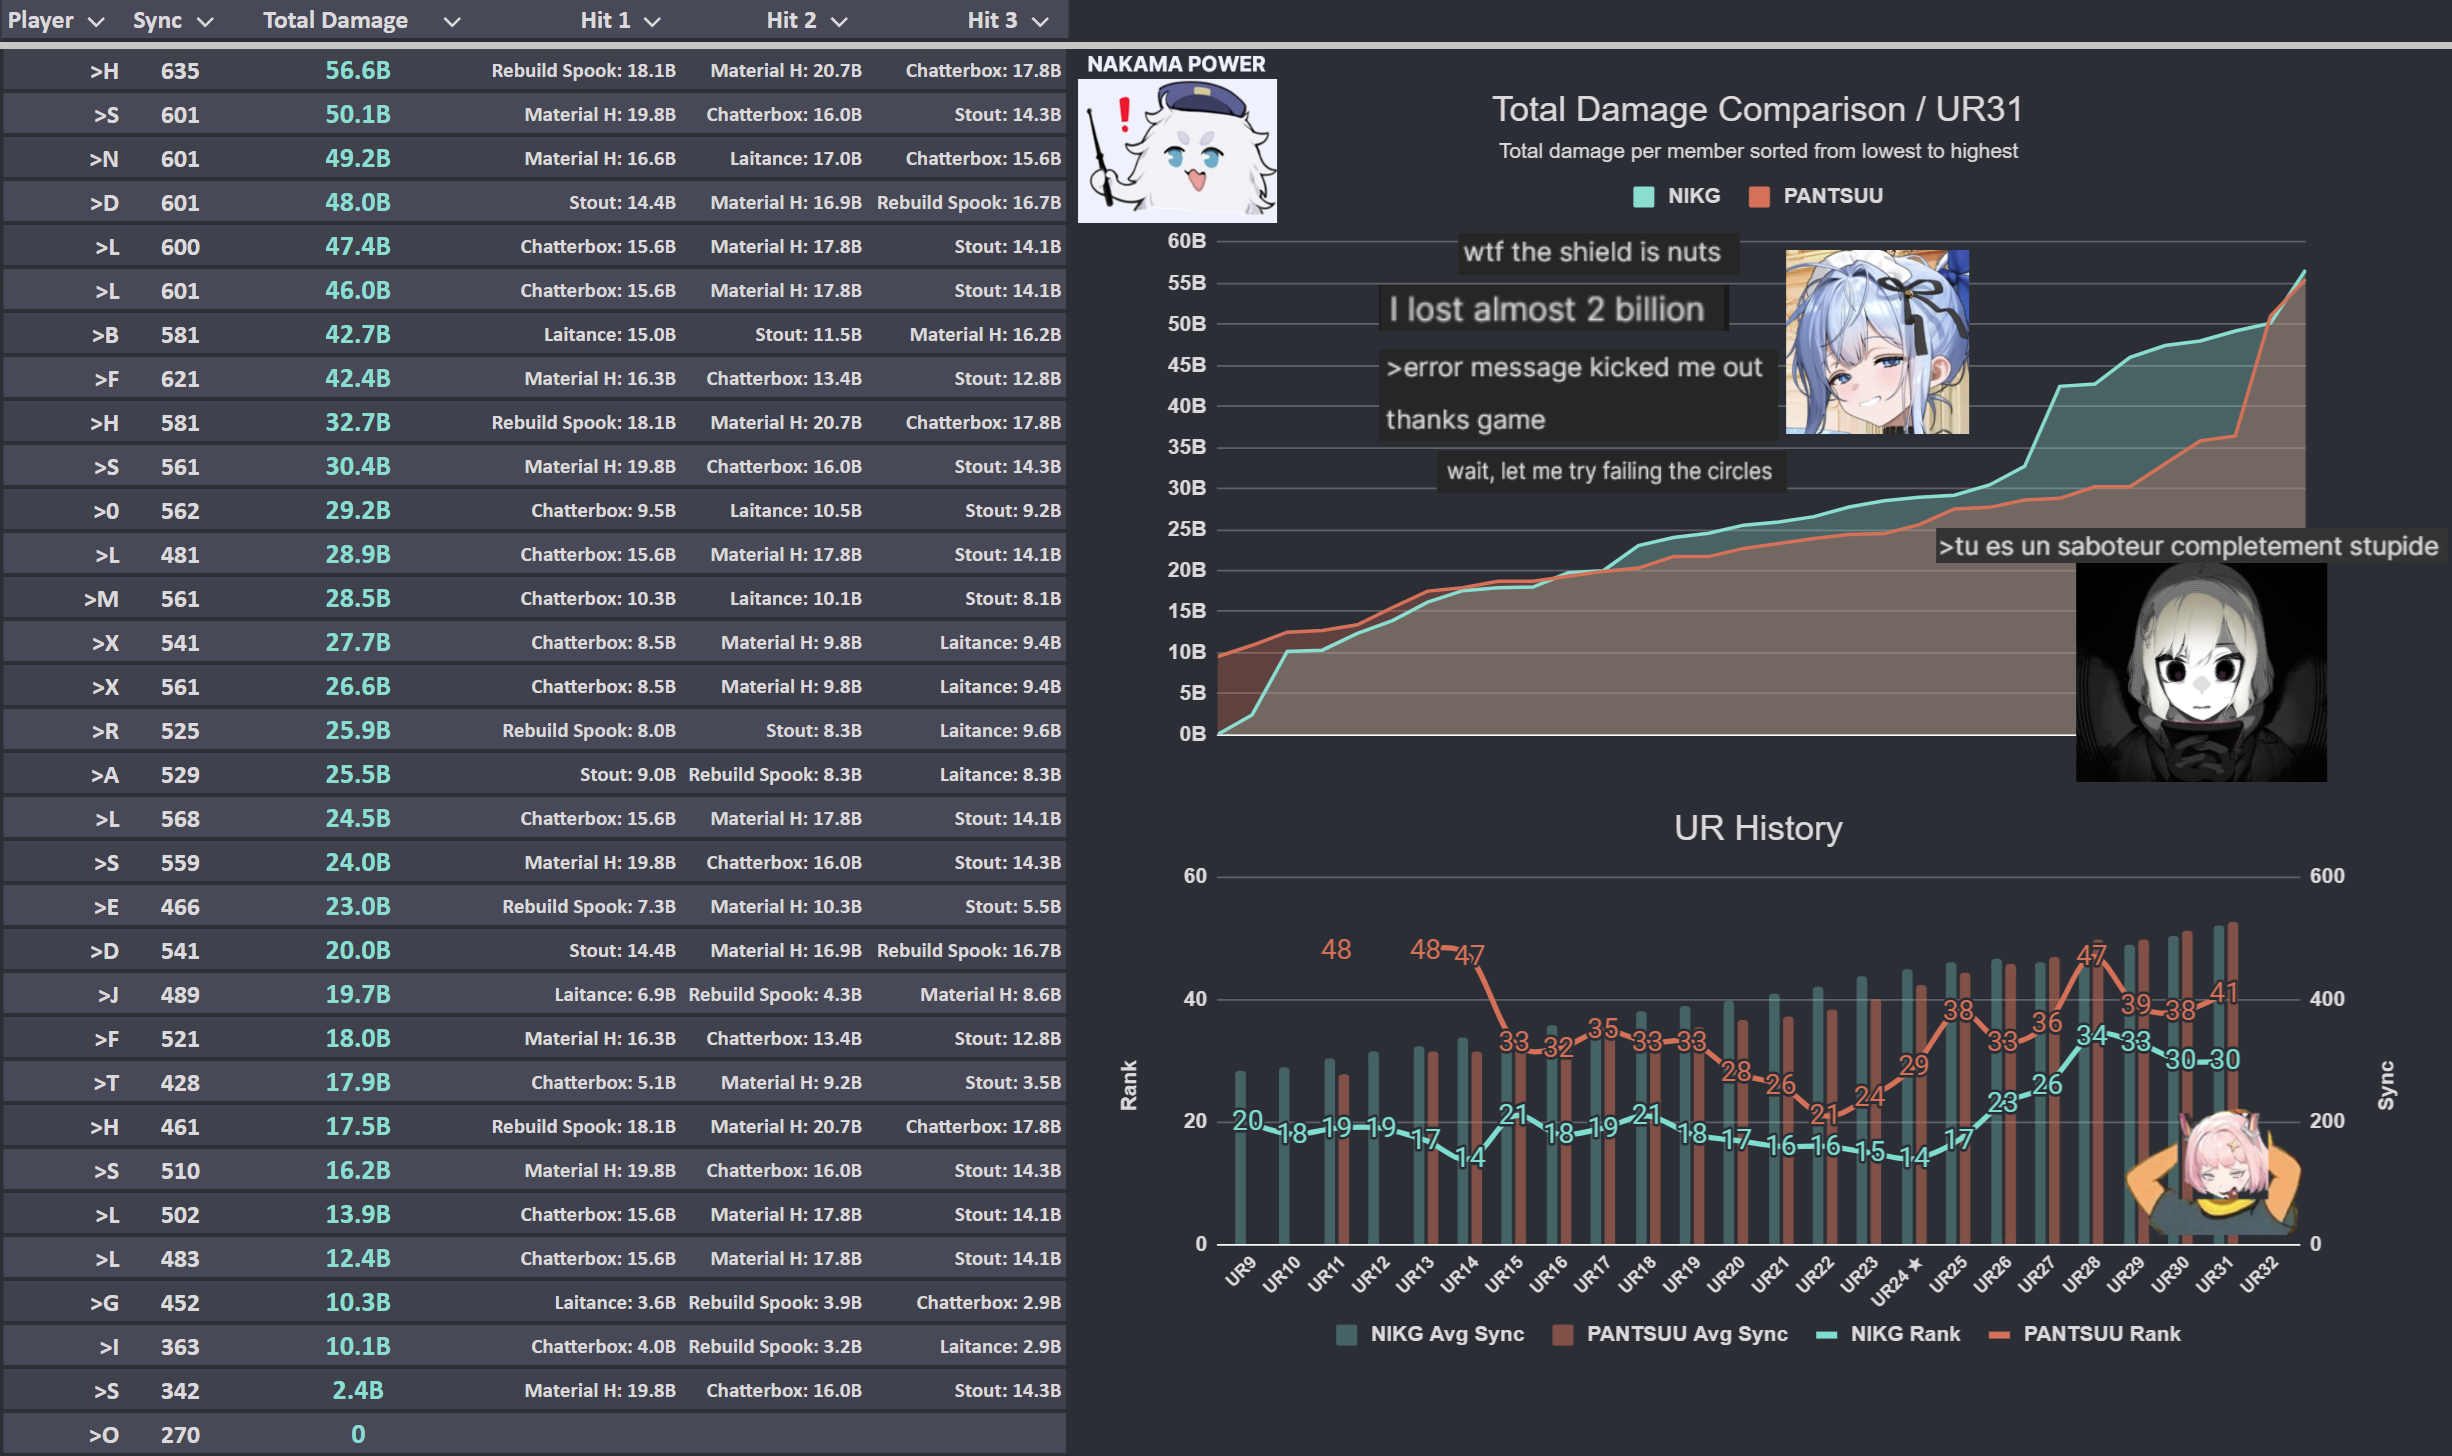Open the Hit 3 column filter dropdown
Screen dimensions: 2452x1456
tap(1040, 21)
